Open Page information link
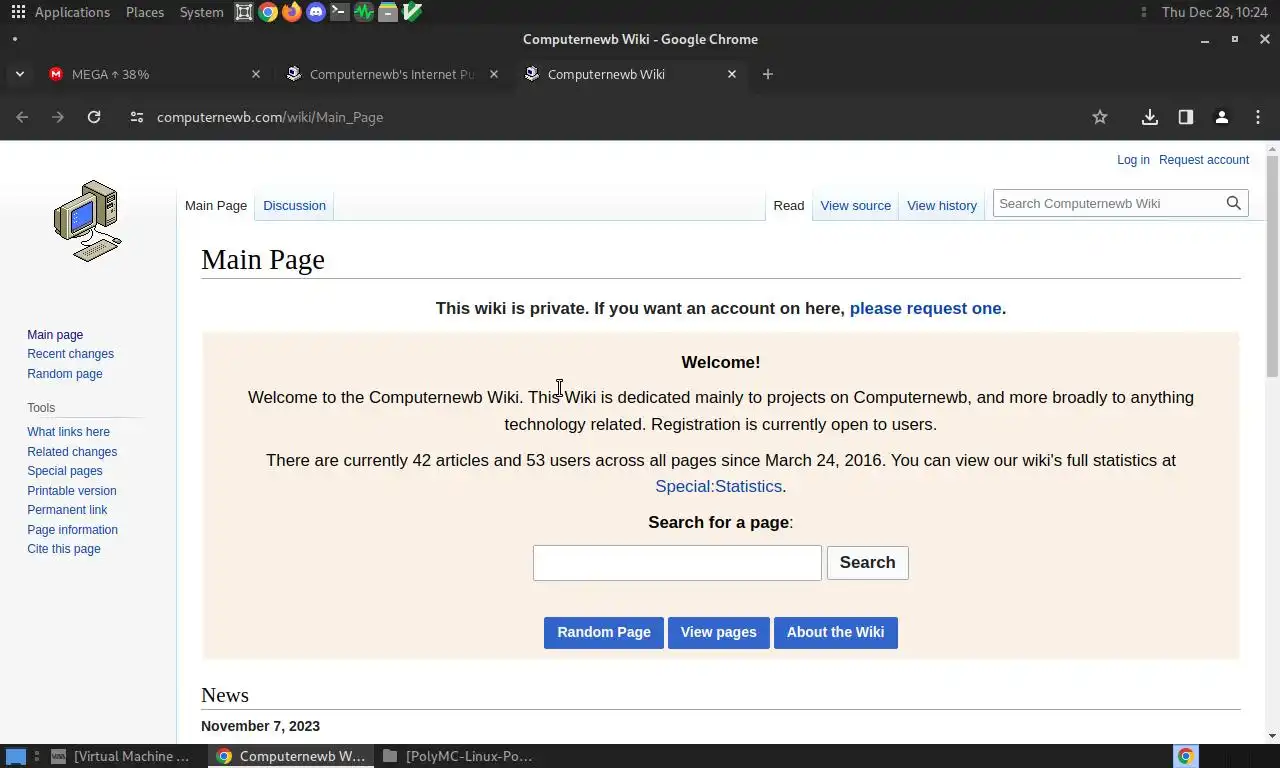The image size is (1280, 768). point(73,530)
